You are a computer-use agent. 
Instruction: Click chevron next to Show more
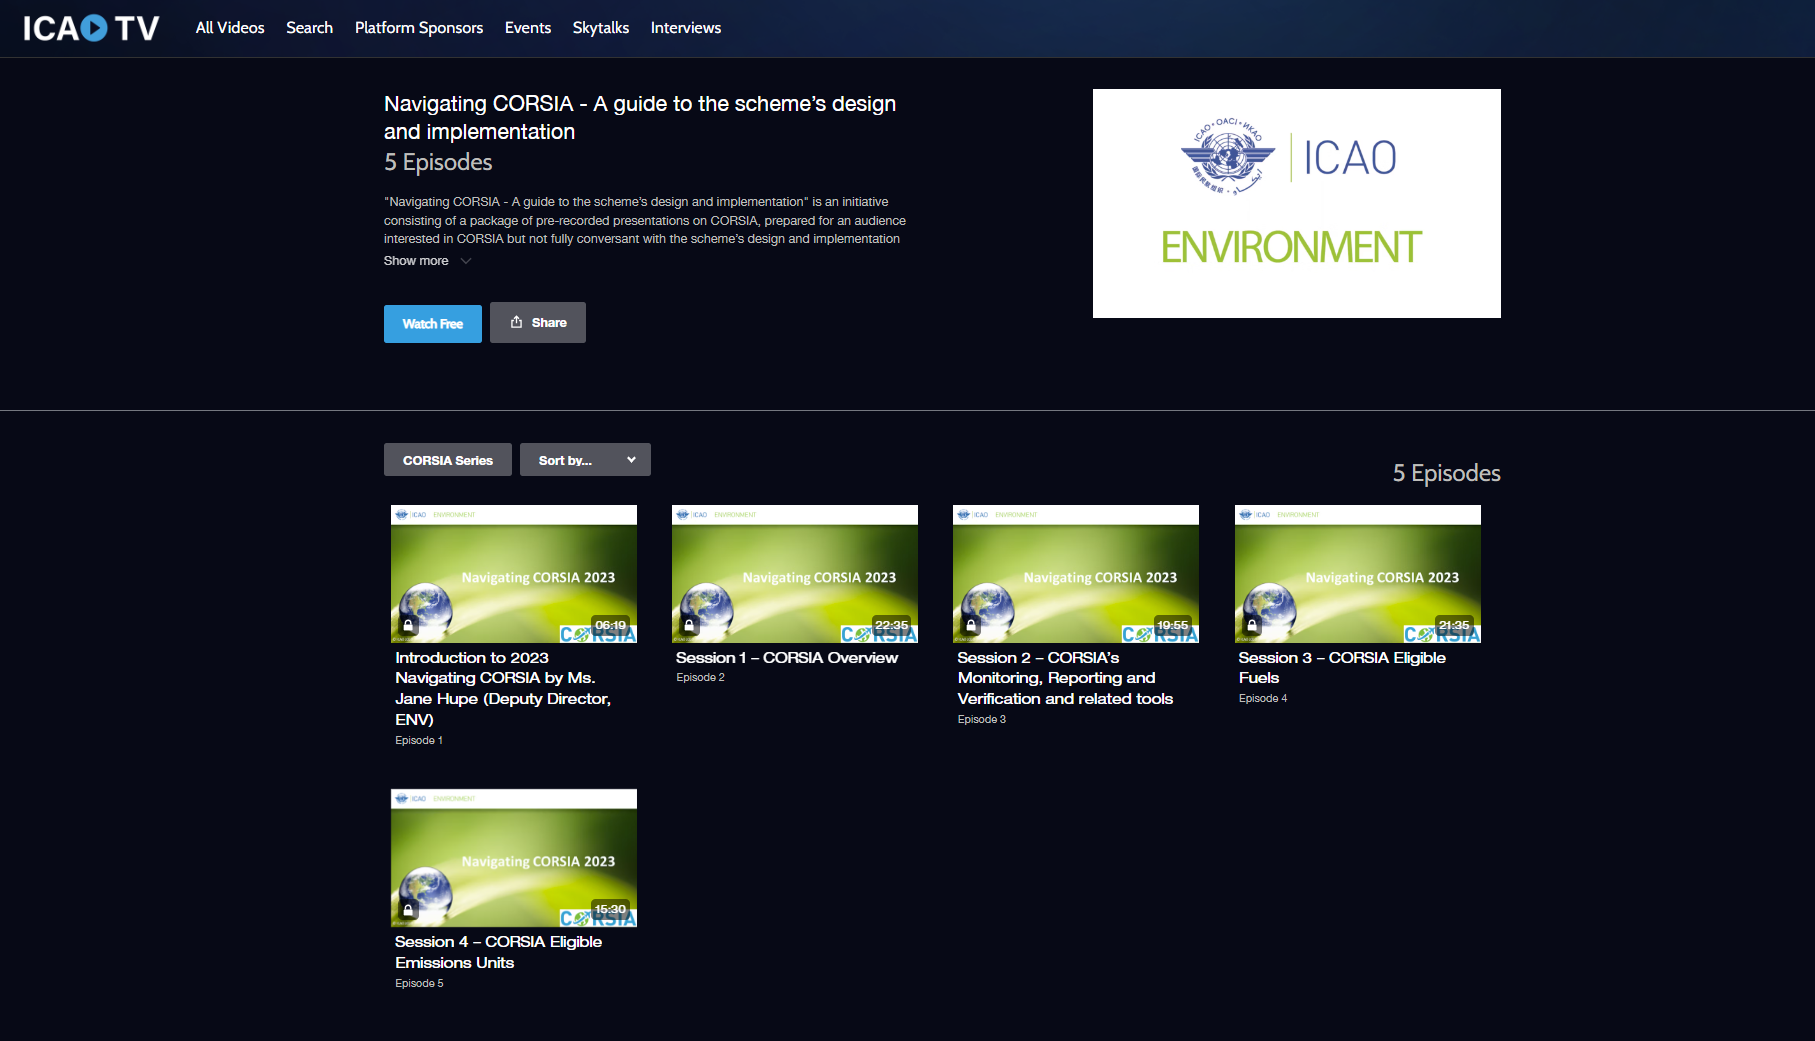[466, 261]
